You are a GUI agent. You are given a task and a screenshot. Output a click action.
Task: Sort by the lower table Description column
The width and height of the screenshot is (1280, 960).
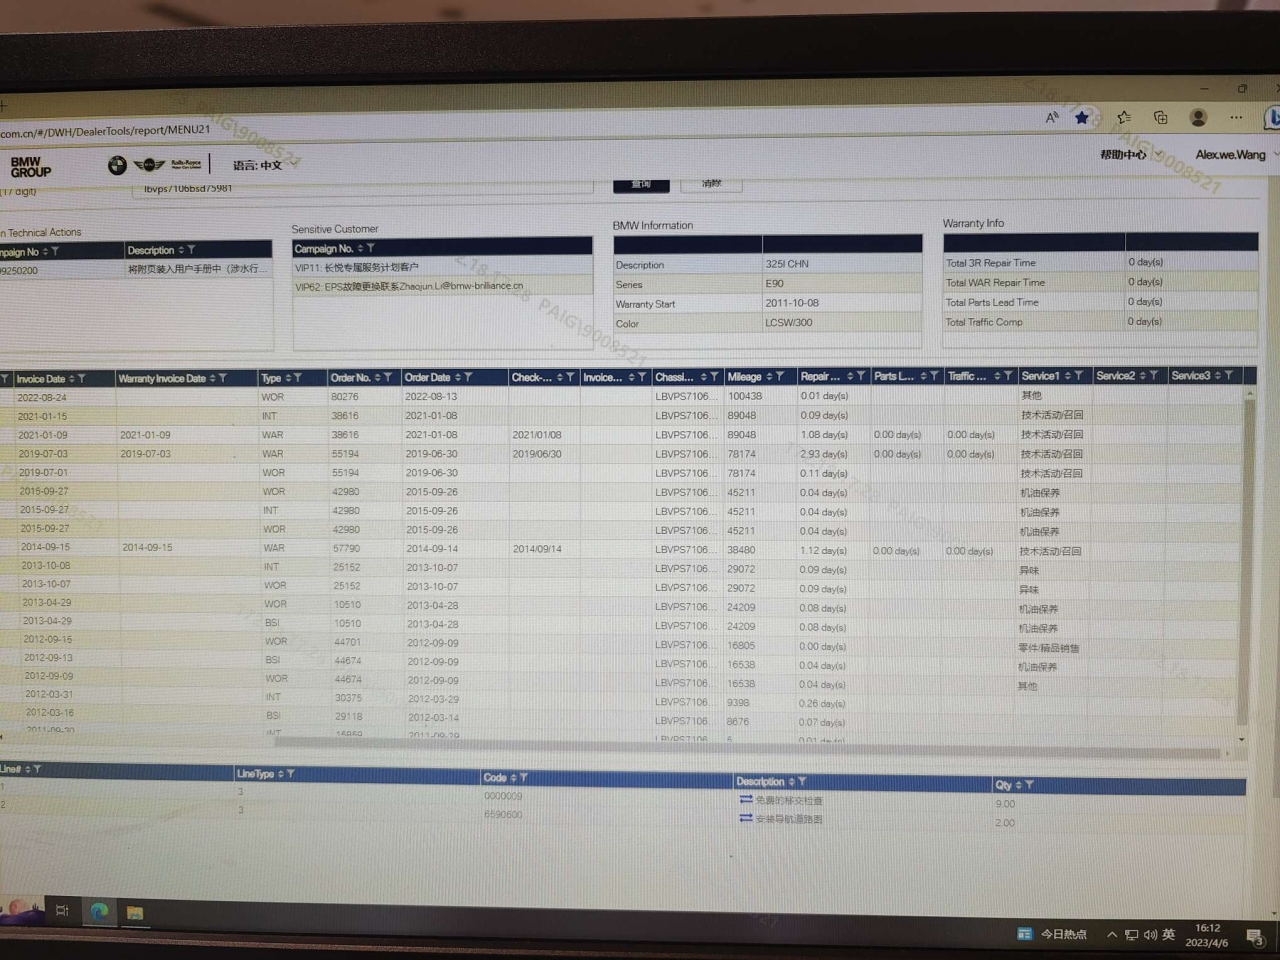tap(791, 782)
